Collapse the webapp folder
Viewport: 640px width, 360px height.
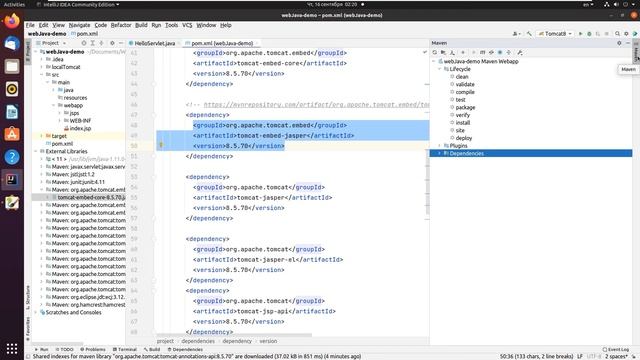(x=53, y=105)
